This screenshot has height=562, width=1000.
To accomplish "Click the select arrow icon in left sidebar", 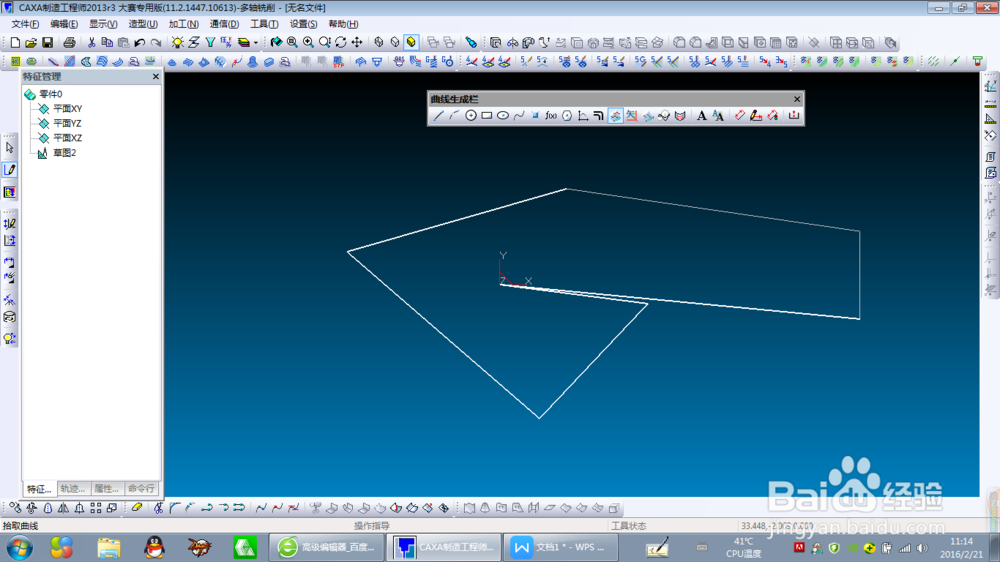I will (x=10, y=148).
